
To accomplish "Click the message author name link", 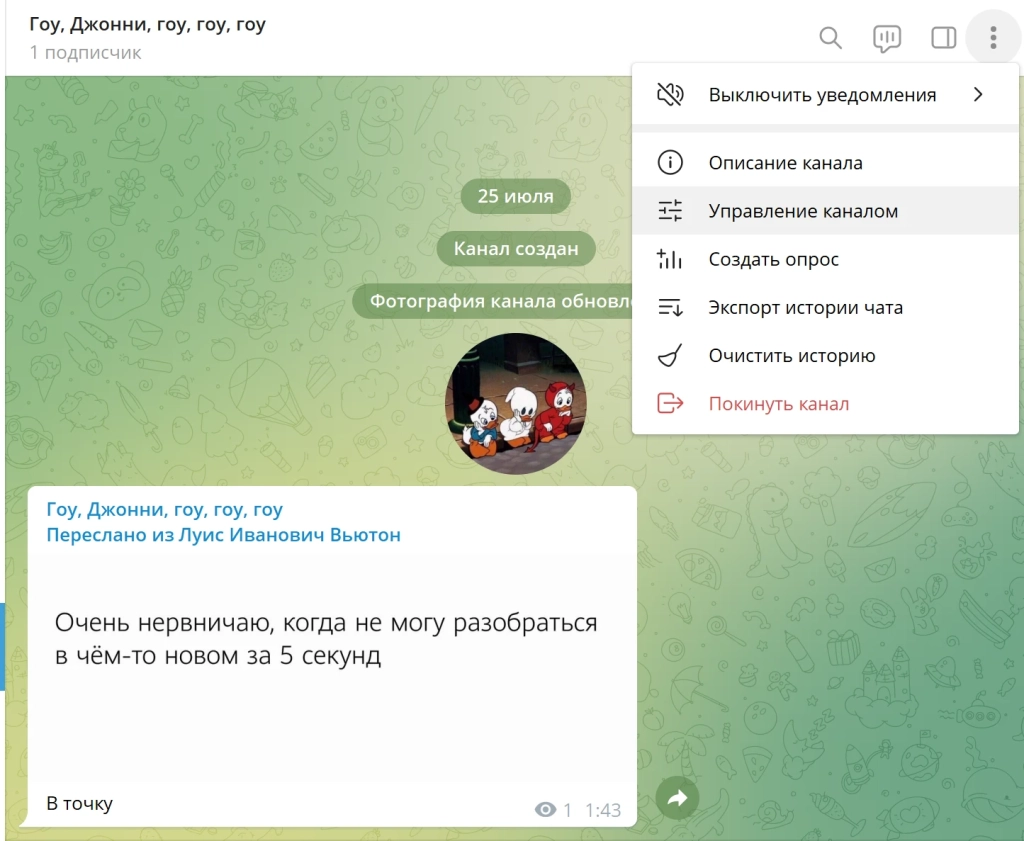I will pos(165,509).
